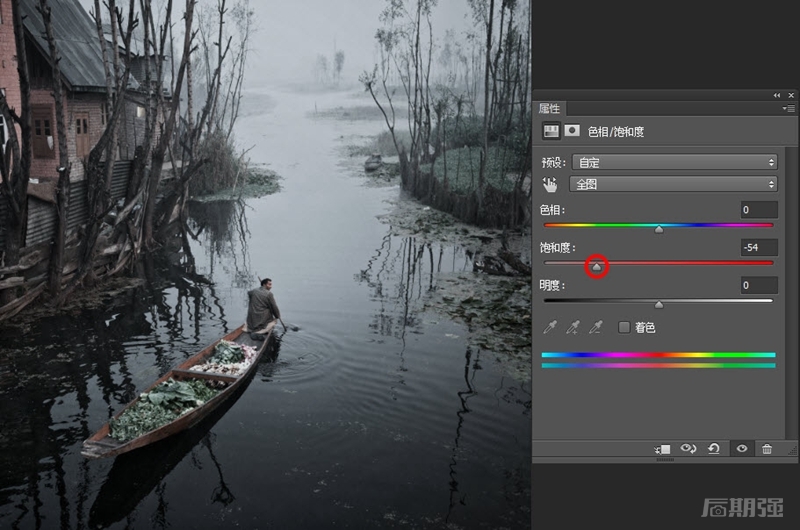The image size is (800, 530).
Task: Click the 明度 lightness slider handle
Action: tap(659, 305)
